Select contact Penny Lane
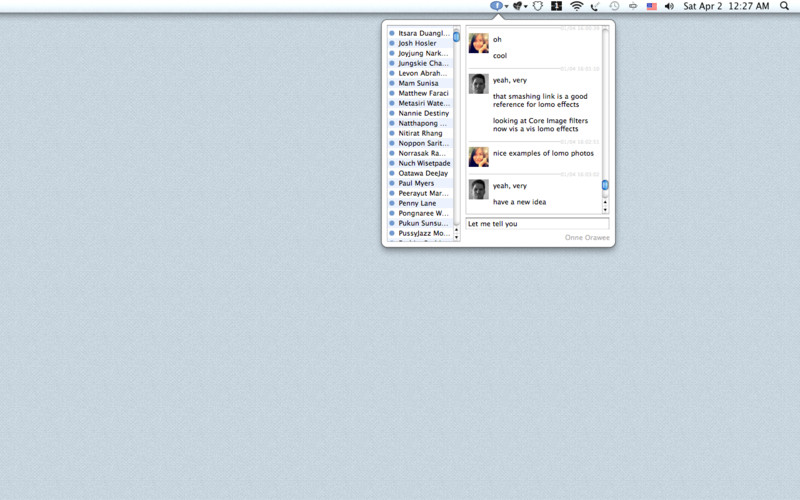 click(420, 203)
